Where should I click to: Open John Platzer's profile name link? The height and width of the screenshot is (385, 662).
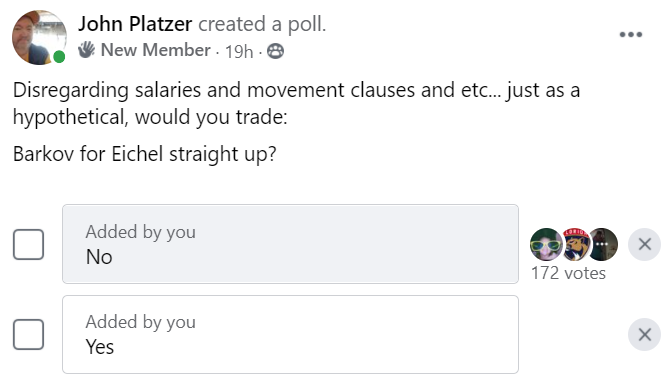point(135,24)
